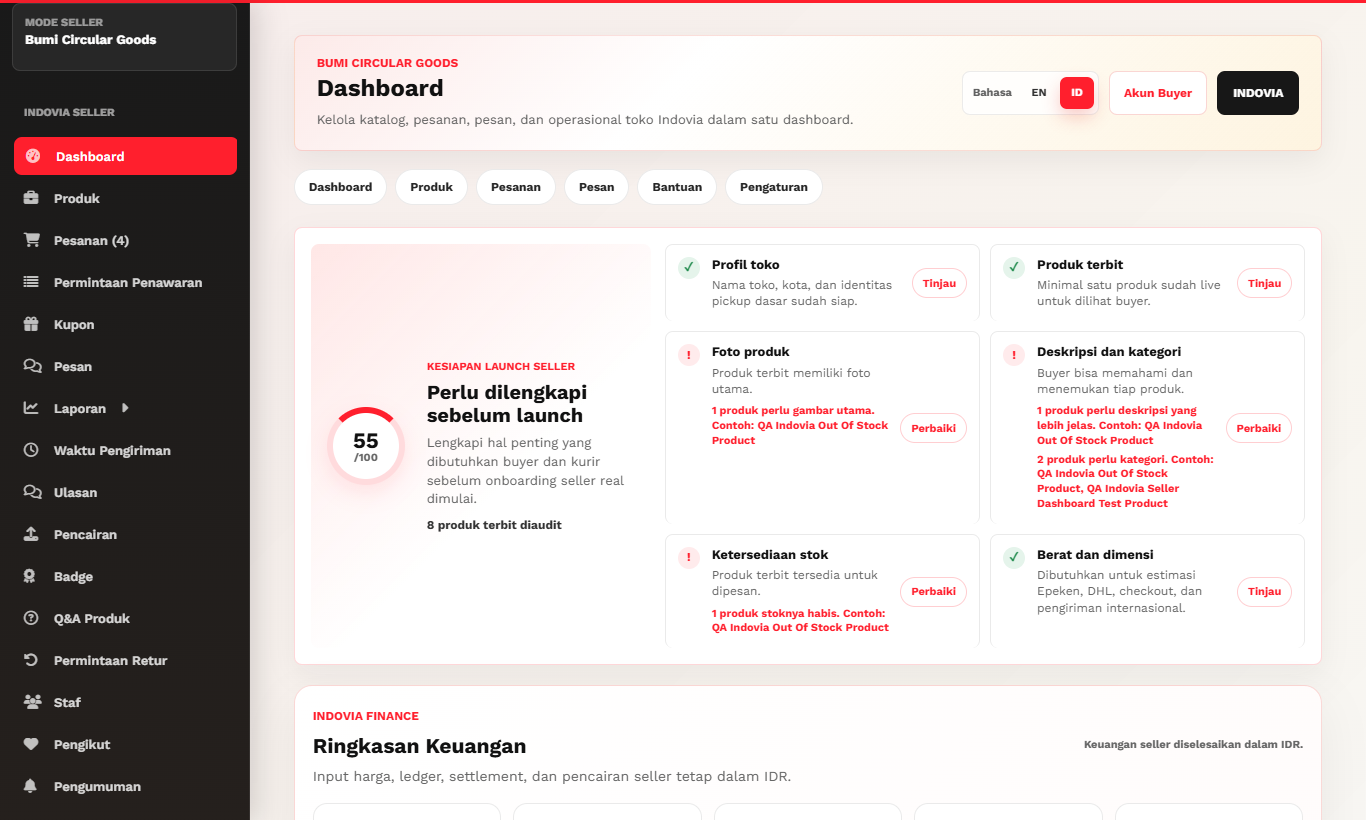
Task: Click 'KESIAPAN LAUNCH SELLER' label
Action: tap(501, 366)
